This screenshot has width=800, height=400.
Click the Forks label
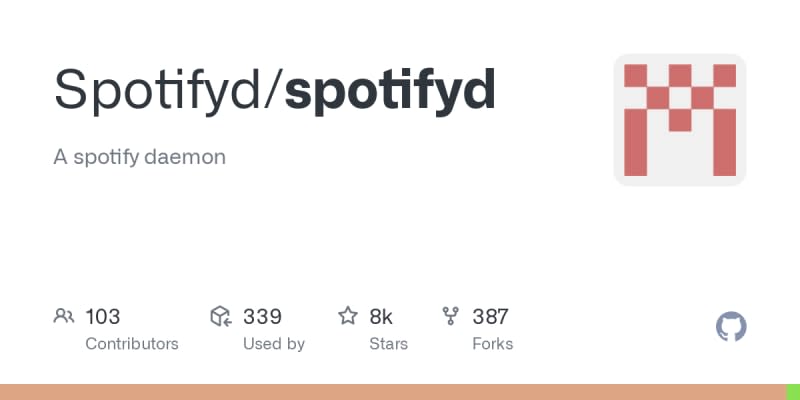click(x=492, y=343)
